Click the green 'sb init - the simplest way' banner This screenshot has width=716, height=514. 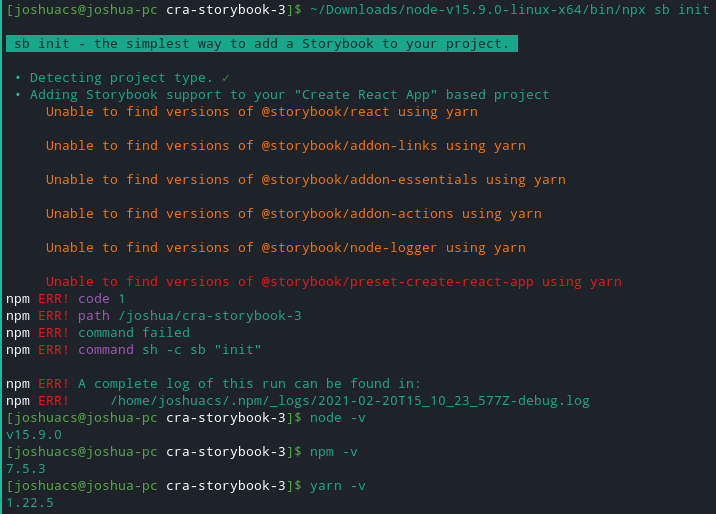pyautogui.click(x=262, y=43)
